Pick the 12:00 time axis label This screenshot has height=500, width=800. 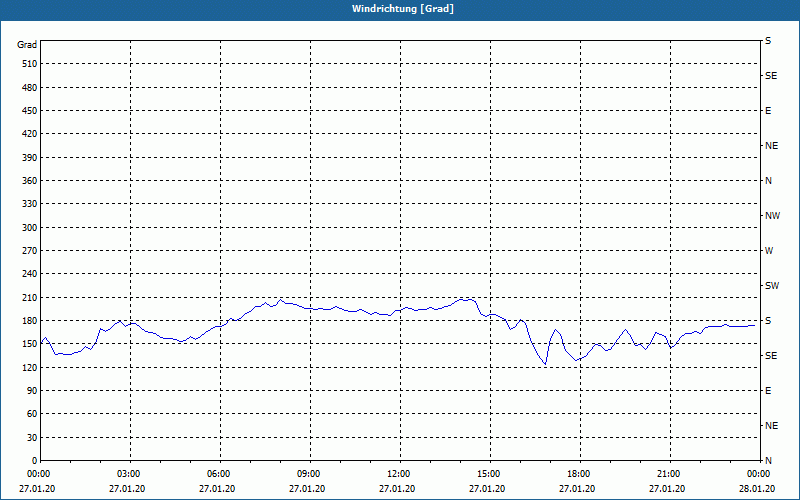click(400, 474)
